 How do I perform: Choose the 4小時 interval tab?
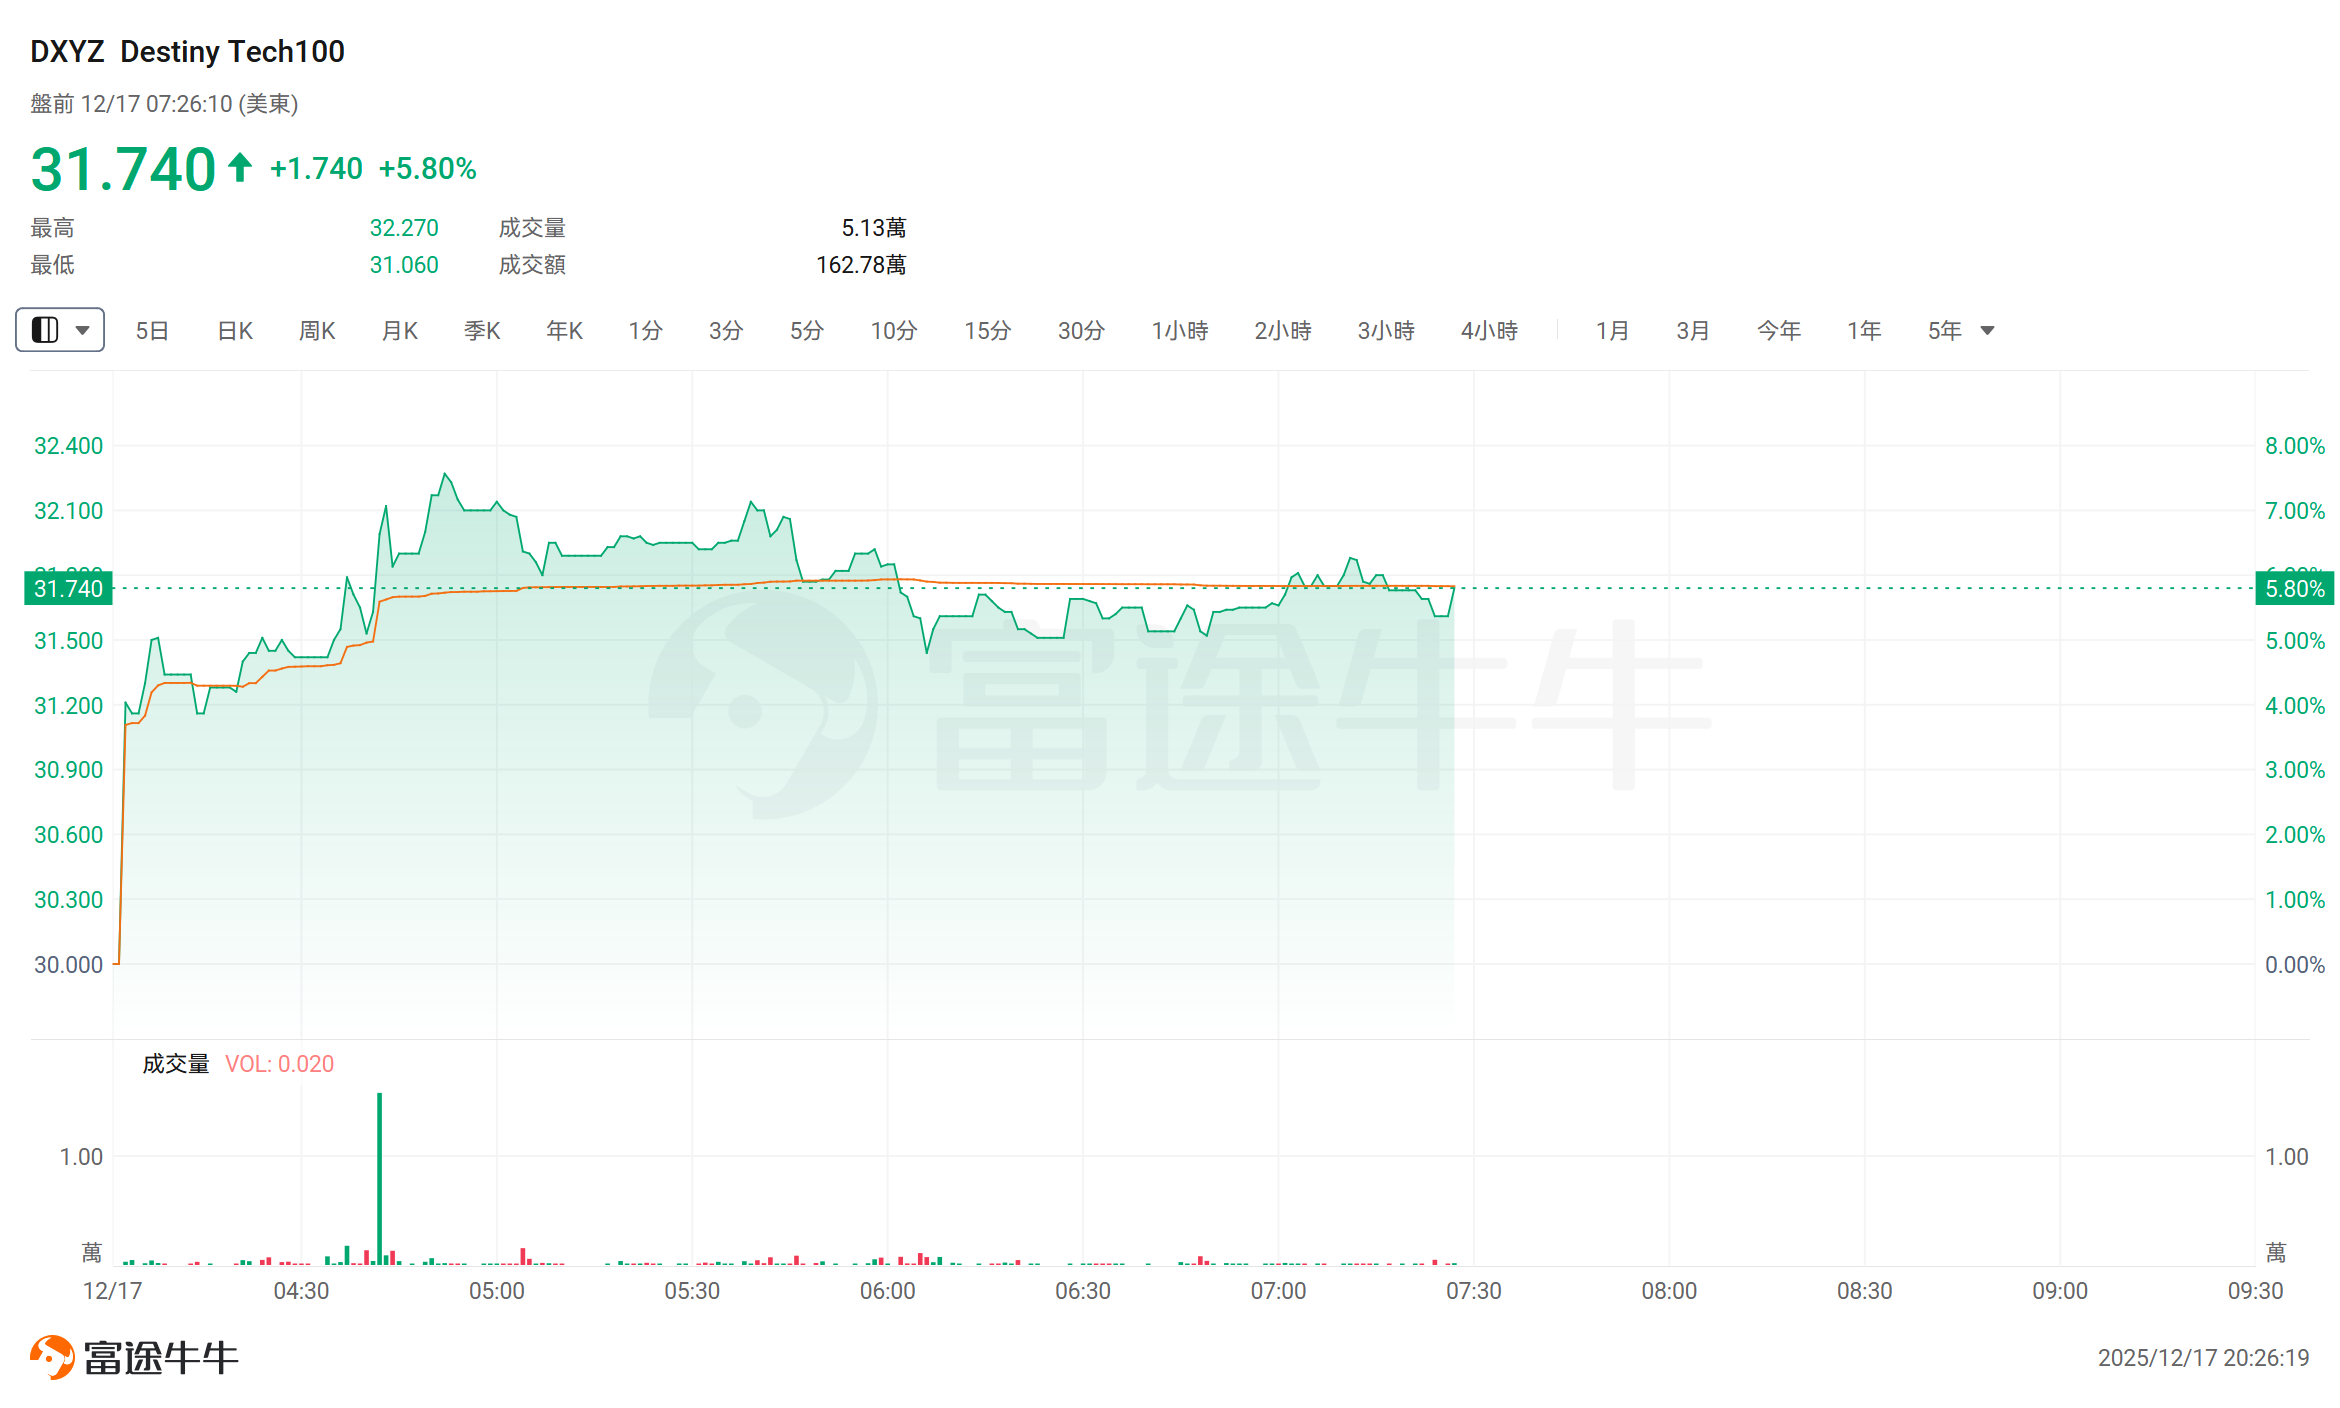pos(1489,331)
